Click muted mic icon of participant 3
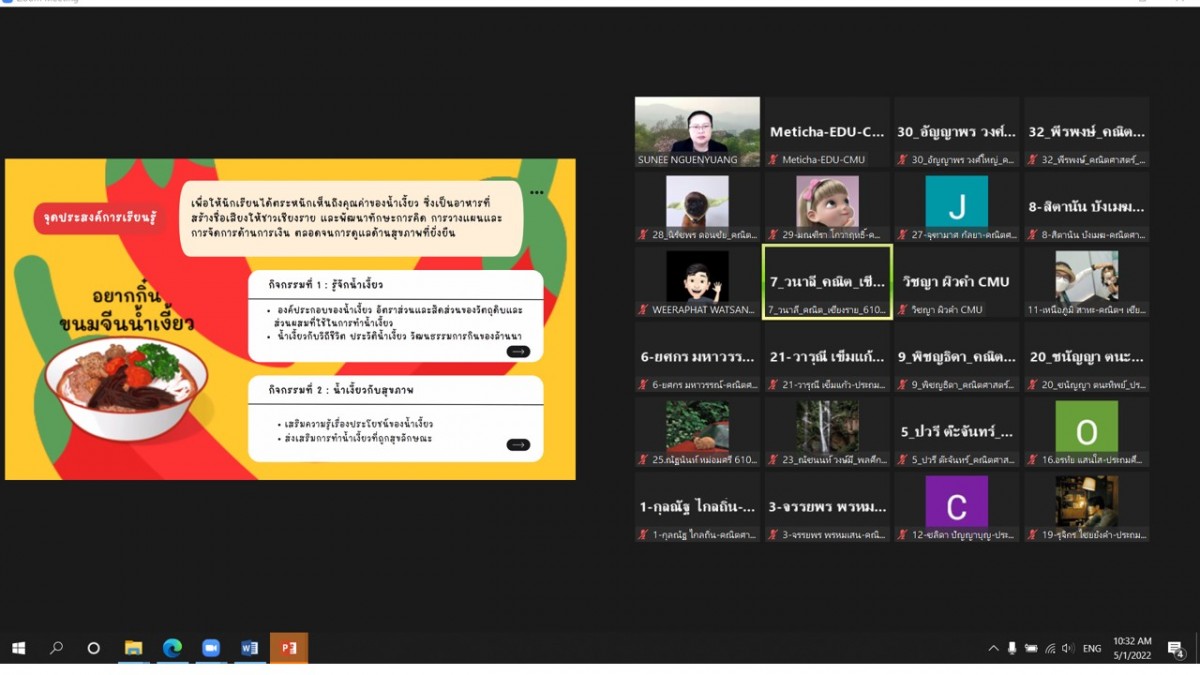Image resolution: width=1200 pixels, height=675 pixels. tap(774, 534)
